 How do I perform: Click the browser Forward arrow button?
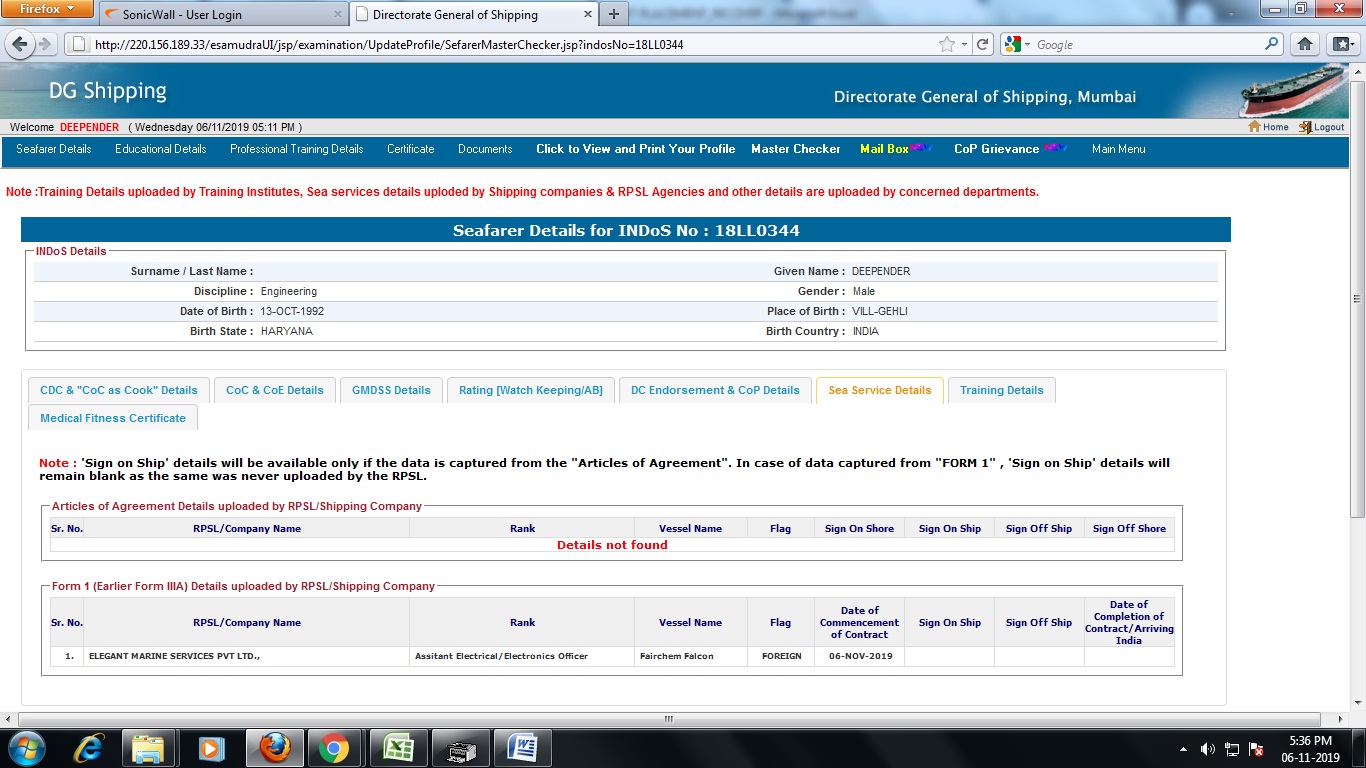(x=44, y=45)
